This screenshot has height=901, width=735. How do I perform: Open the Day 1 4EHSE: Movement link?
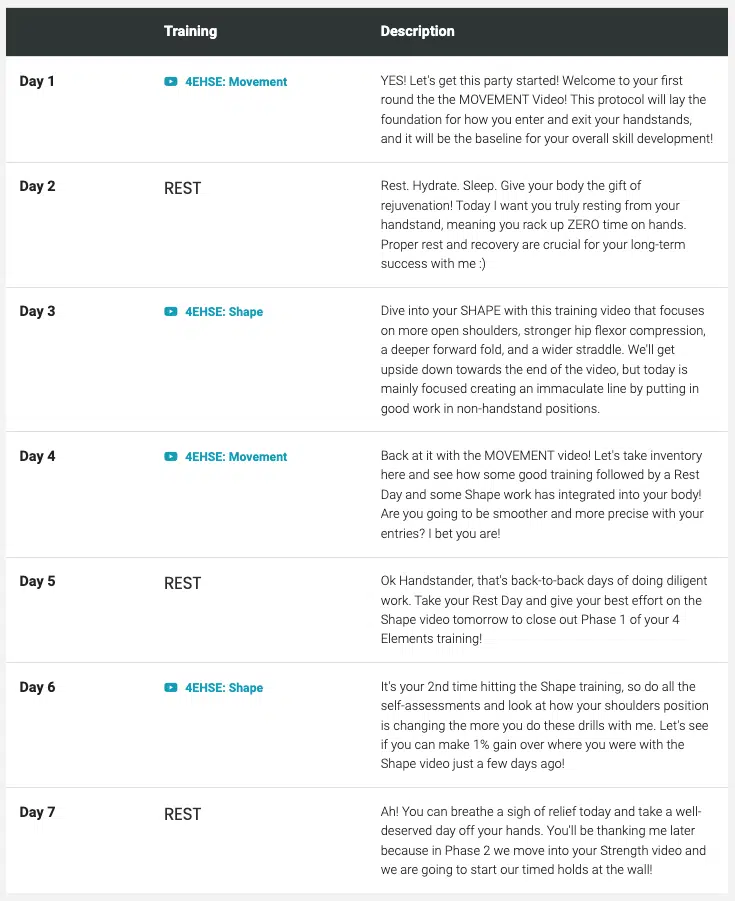[236, 82]
